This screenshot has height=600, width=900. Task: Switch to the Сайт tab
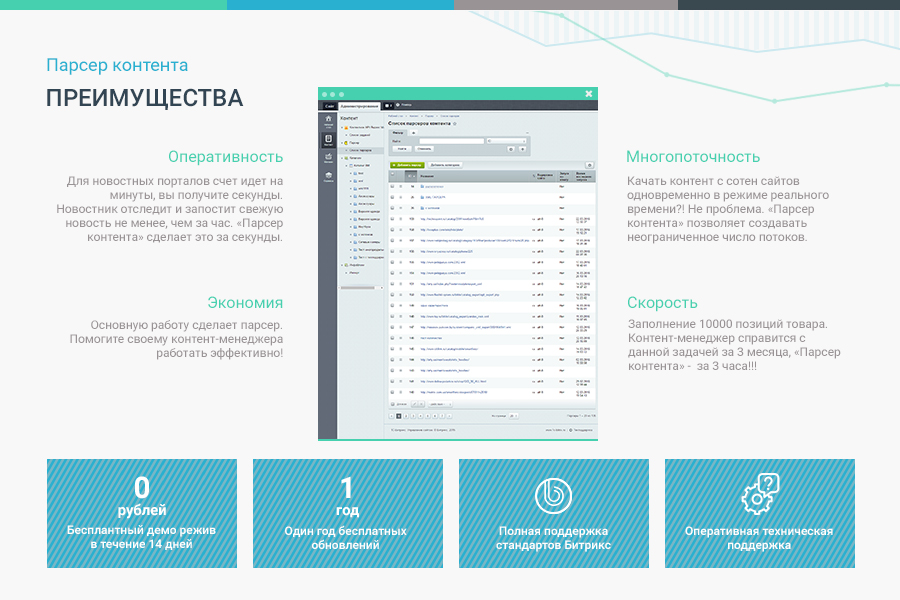tap(330, 106)
